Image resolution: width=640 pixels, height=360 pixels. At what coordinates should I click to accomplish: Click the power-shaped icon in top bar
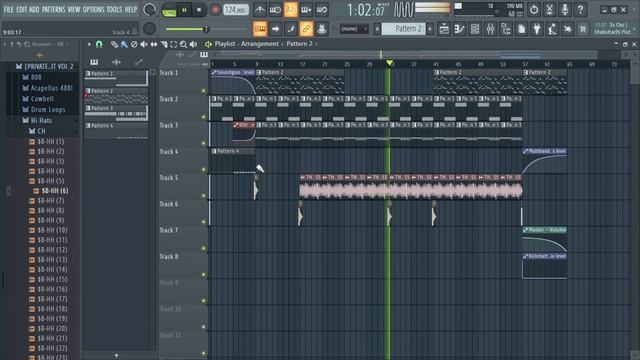tap(534, 9)
